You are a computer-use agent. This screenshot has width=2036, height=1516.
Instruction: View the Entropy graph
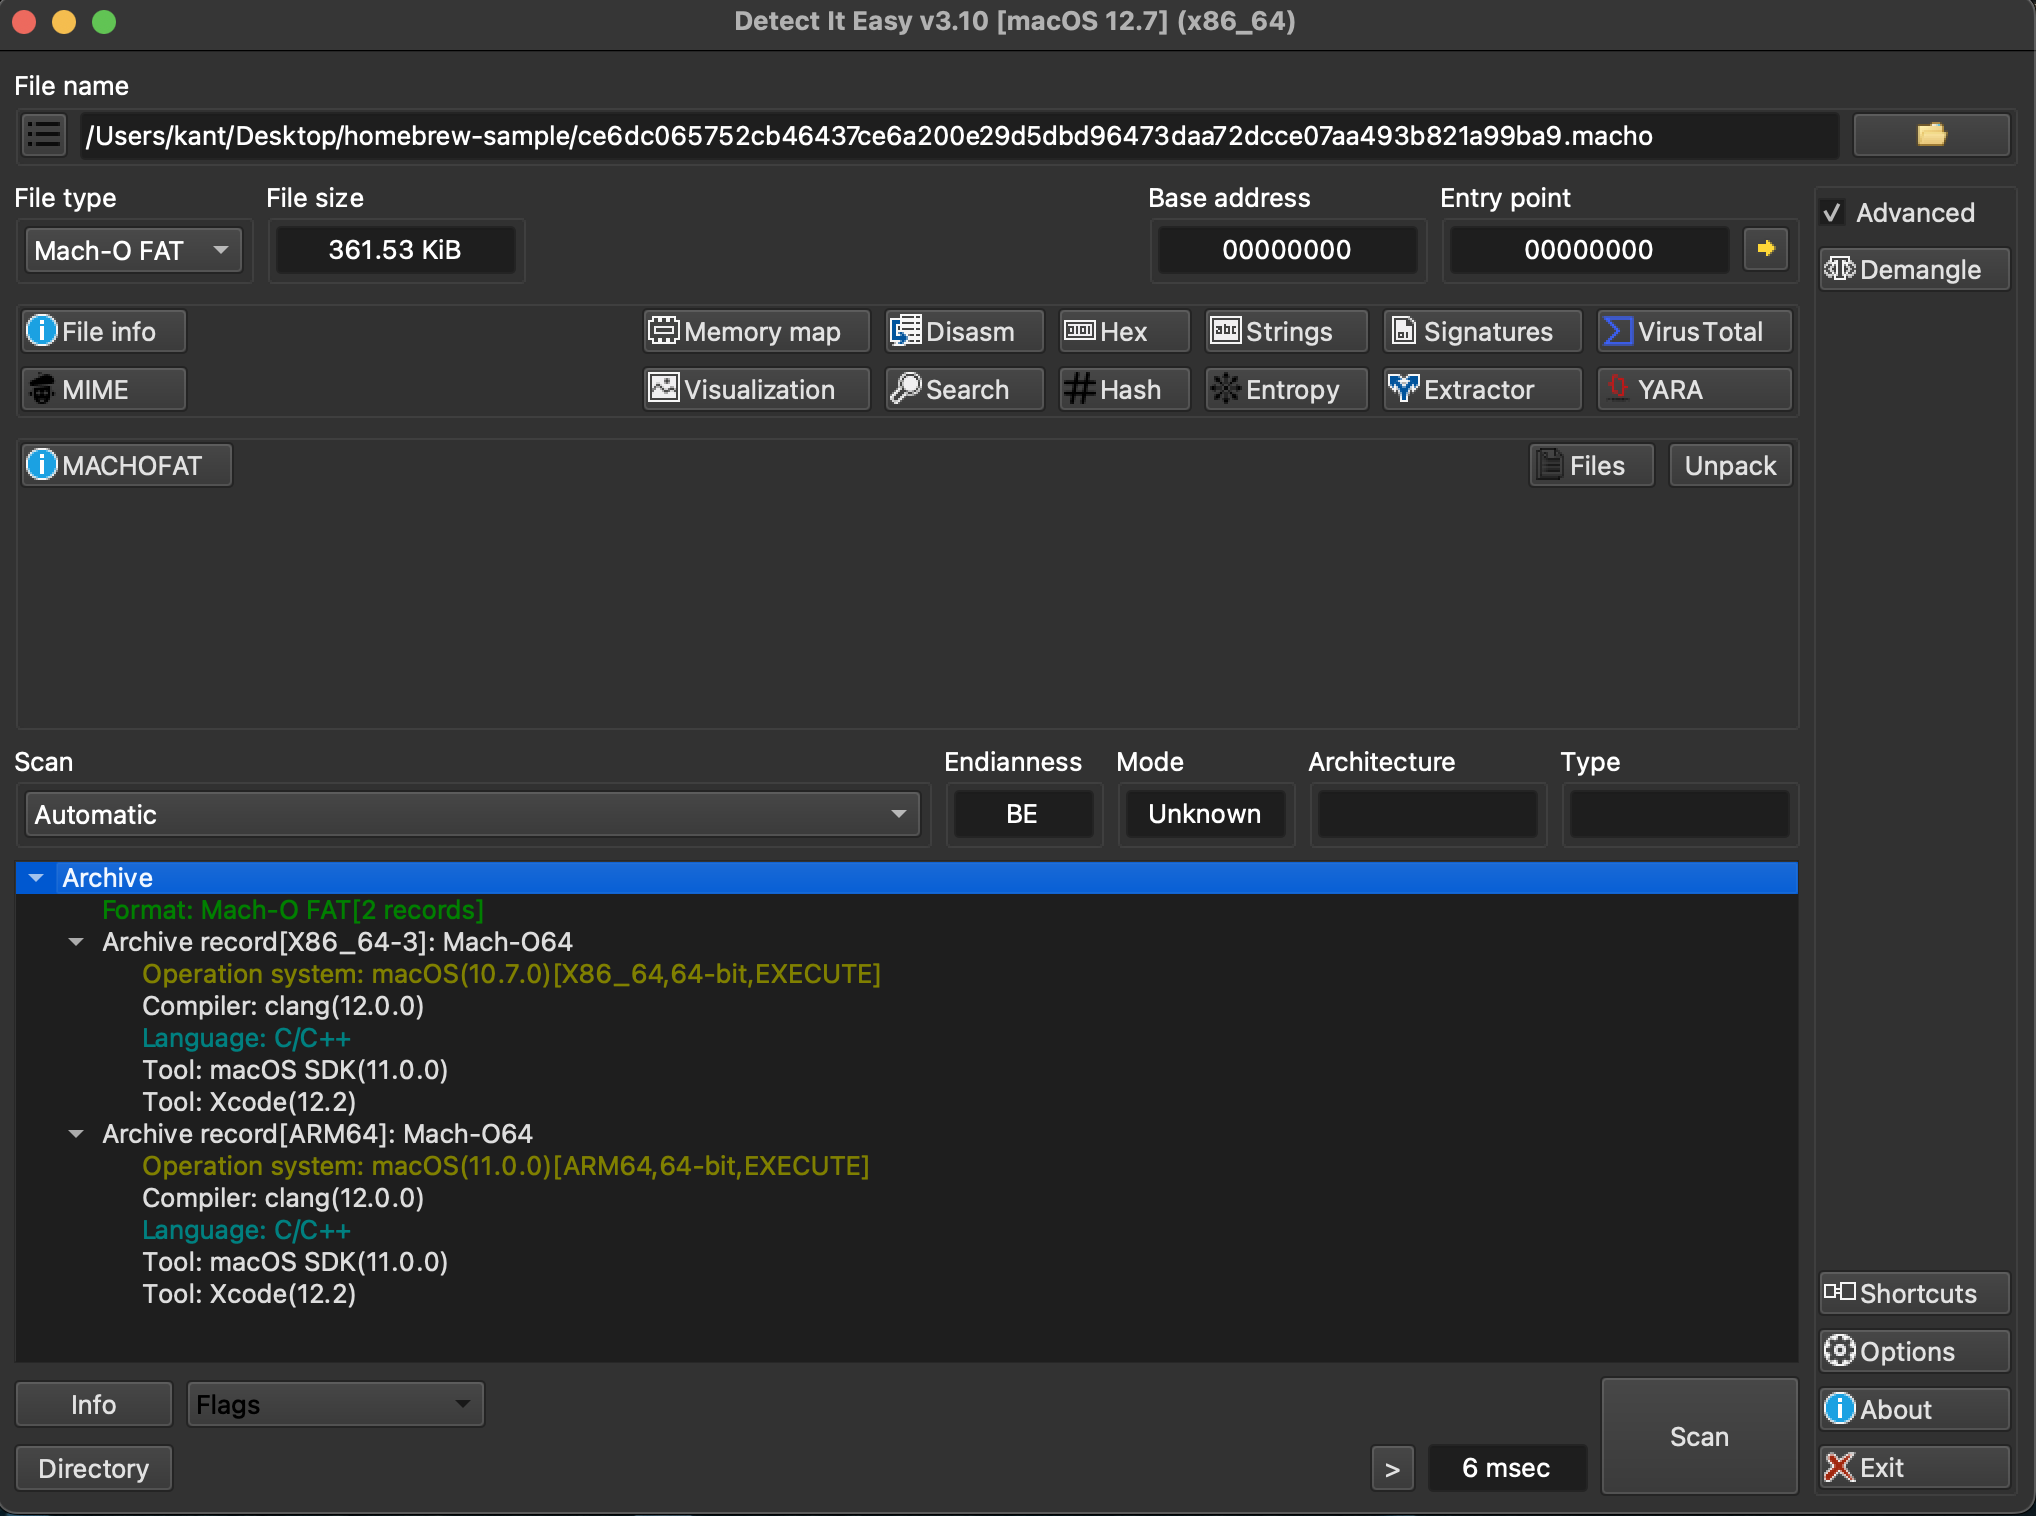click(x=1286, y=389)
